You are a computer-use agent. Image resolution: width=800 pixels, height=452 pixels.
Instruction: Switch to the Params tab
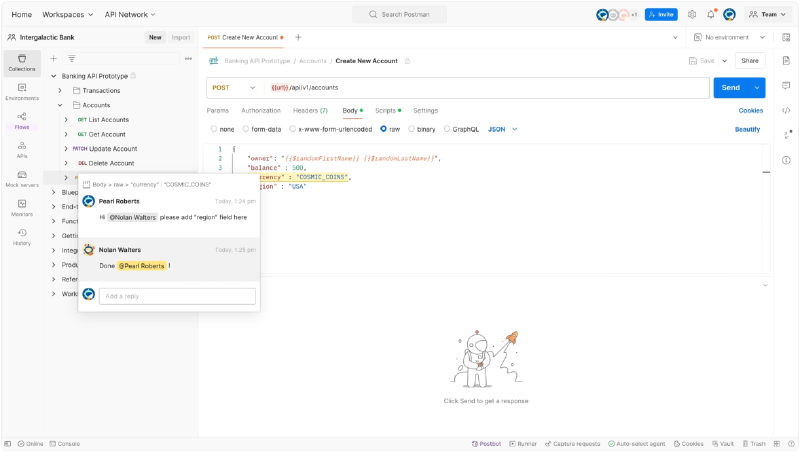(x=218, y=110)
